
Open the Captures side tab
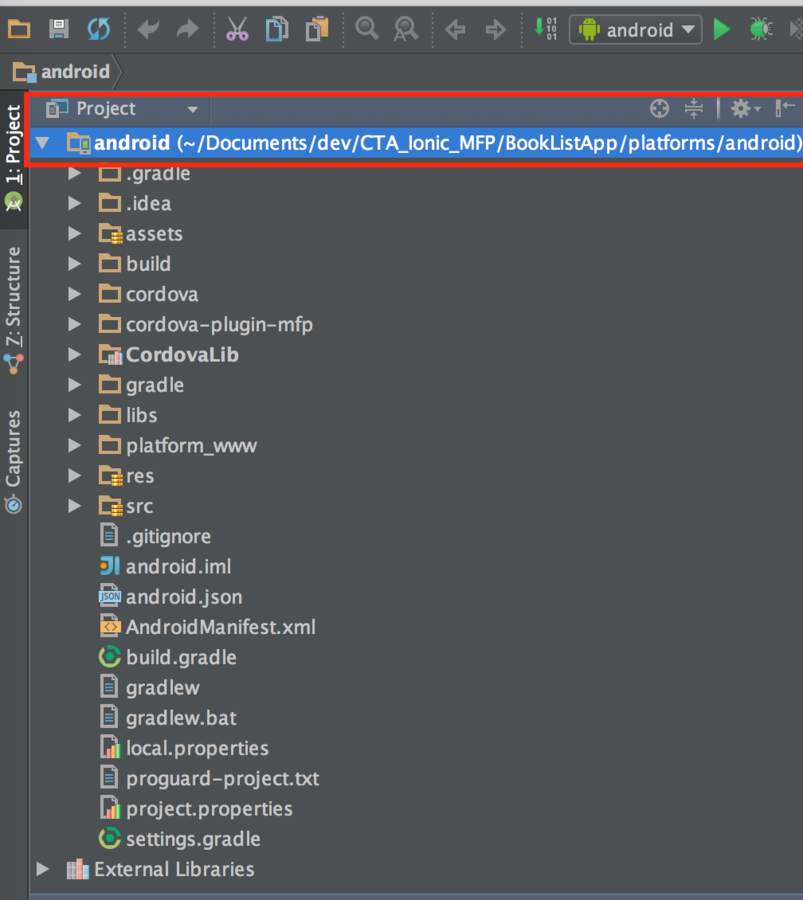13,461
